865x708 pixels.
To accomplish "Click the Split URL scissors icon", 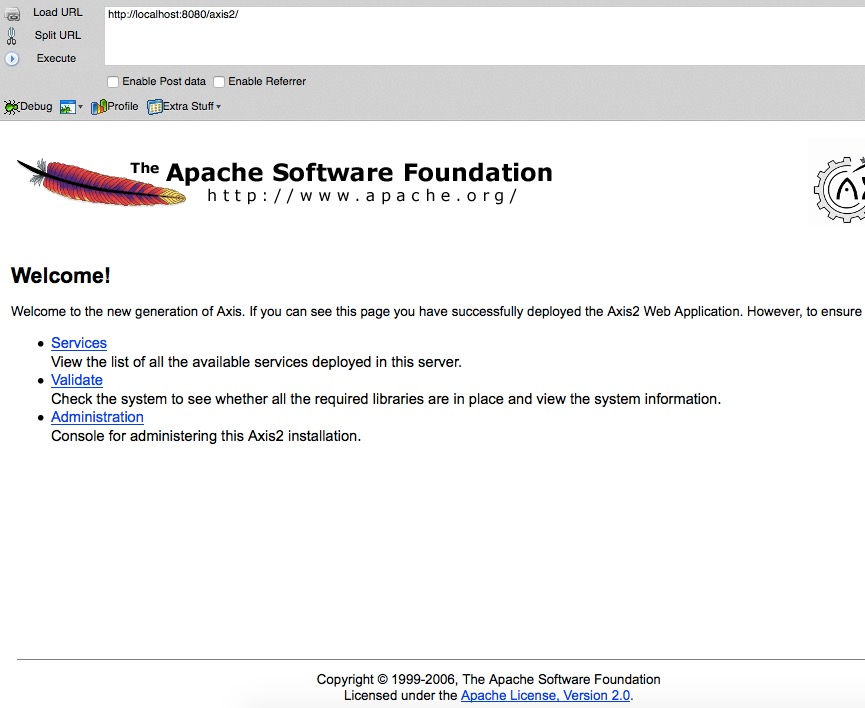I will coord(12,36).
